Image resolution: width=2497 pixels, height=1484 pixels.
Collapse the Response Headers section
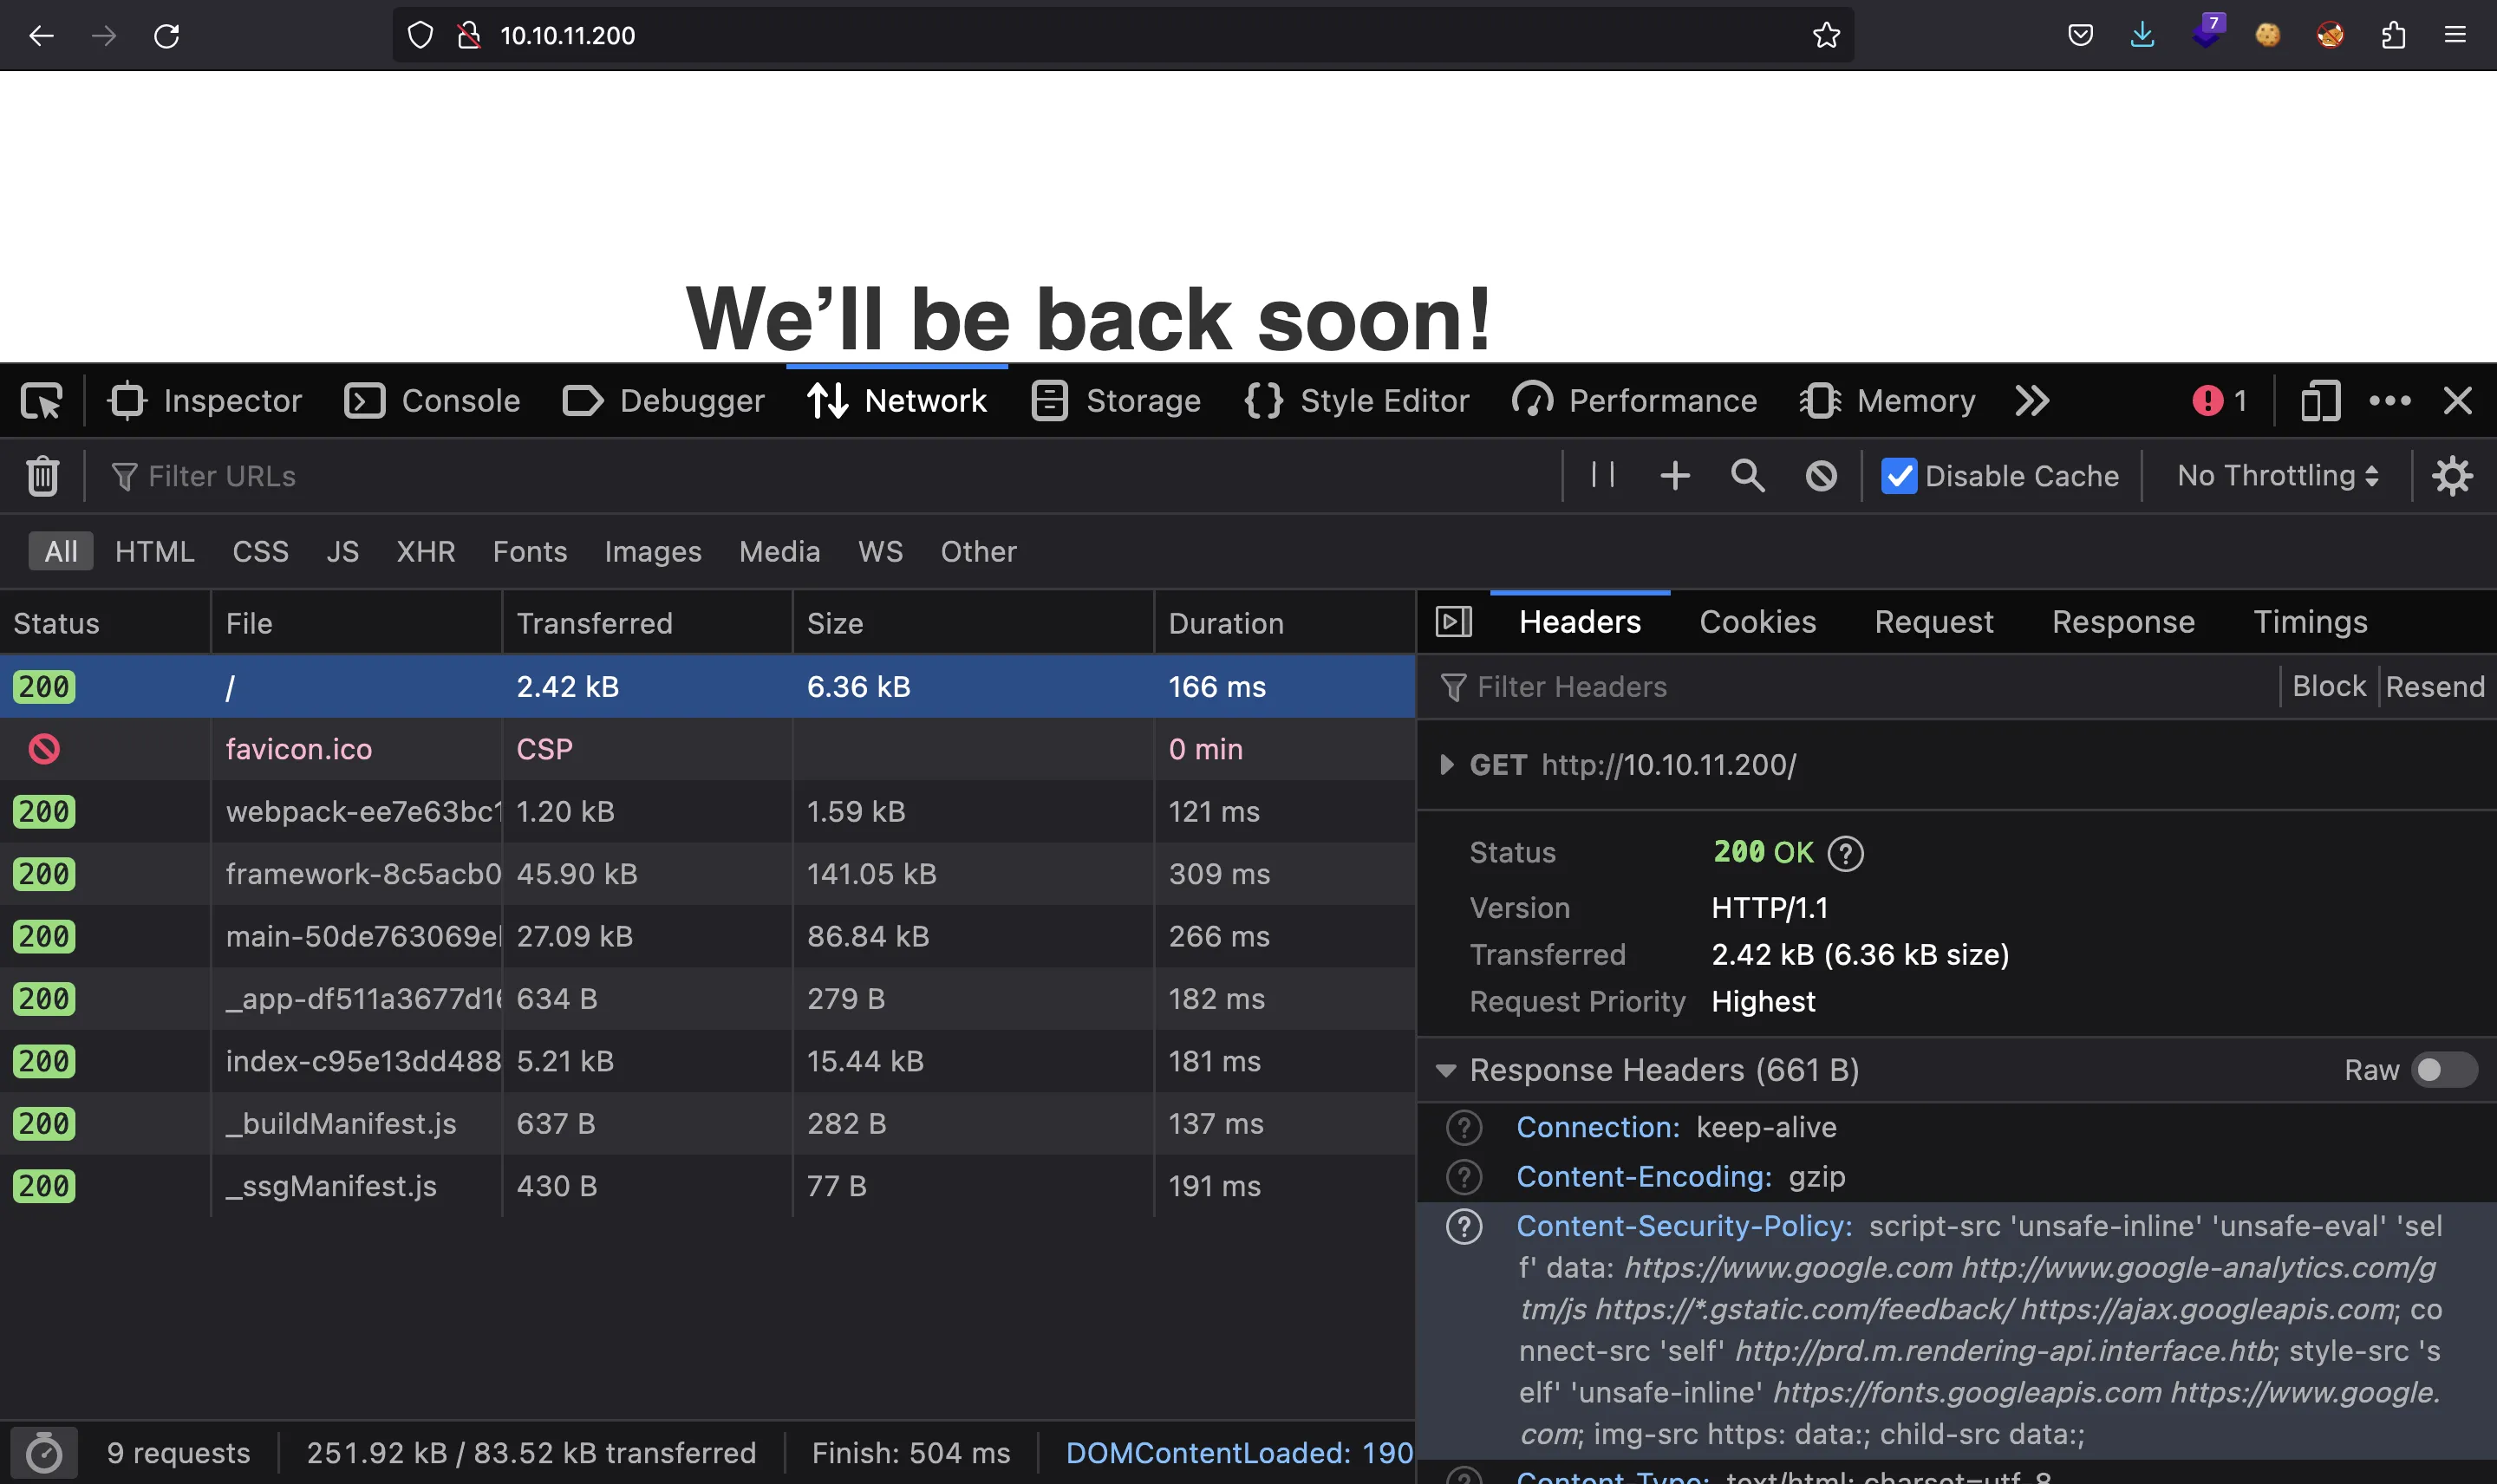(1445, 1070)
